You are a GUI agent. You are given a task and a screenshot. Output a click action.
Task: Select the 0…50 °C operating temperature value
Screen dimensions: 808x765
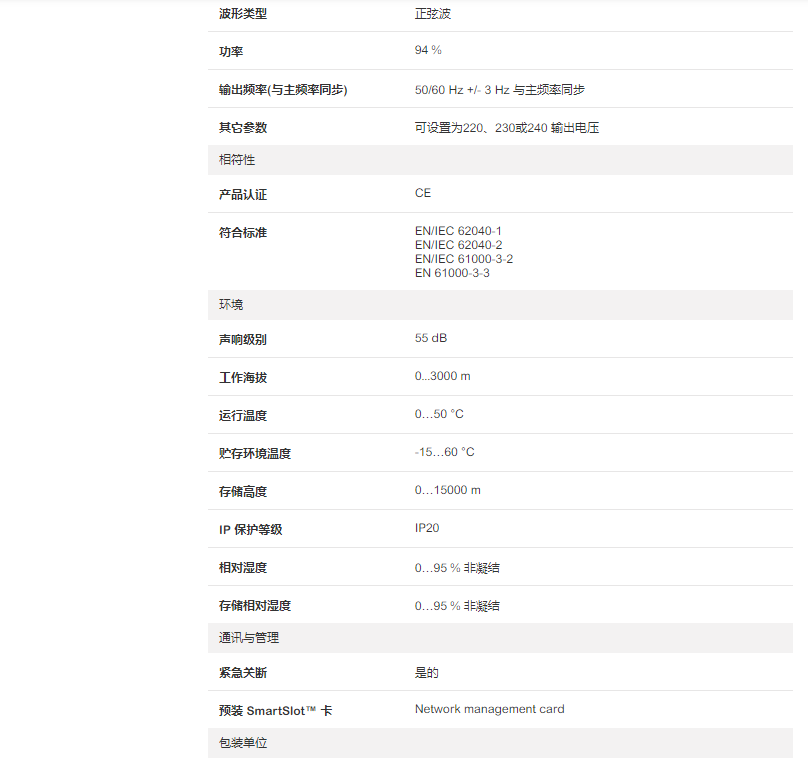pos(439,414)
